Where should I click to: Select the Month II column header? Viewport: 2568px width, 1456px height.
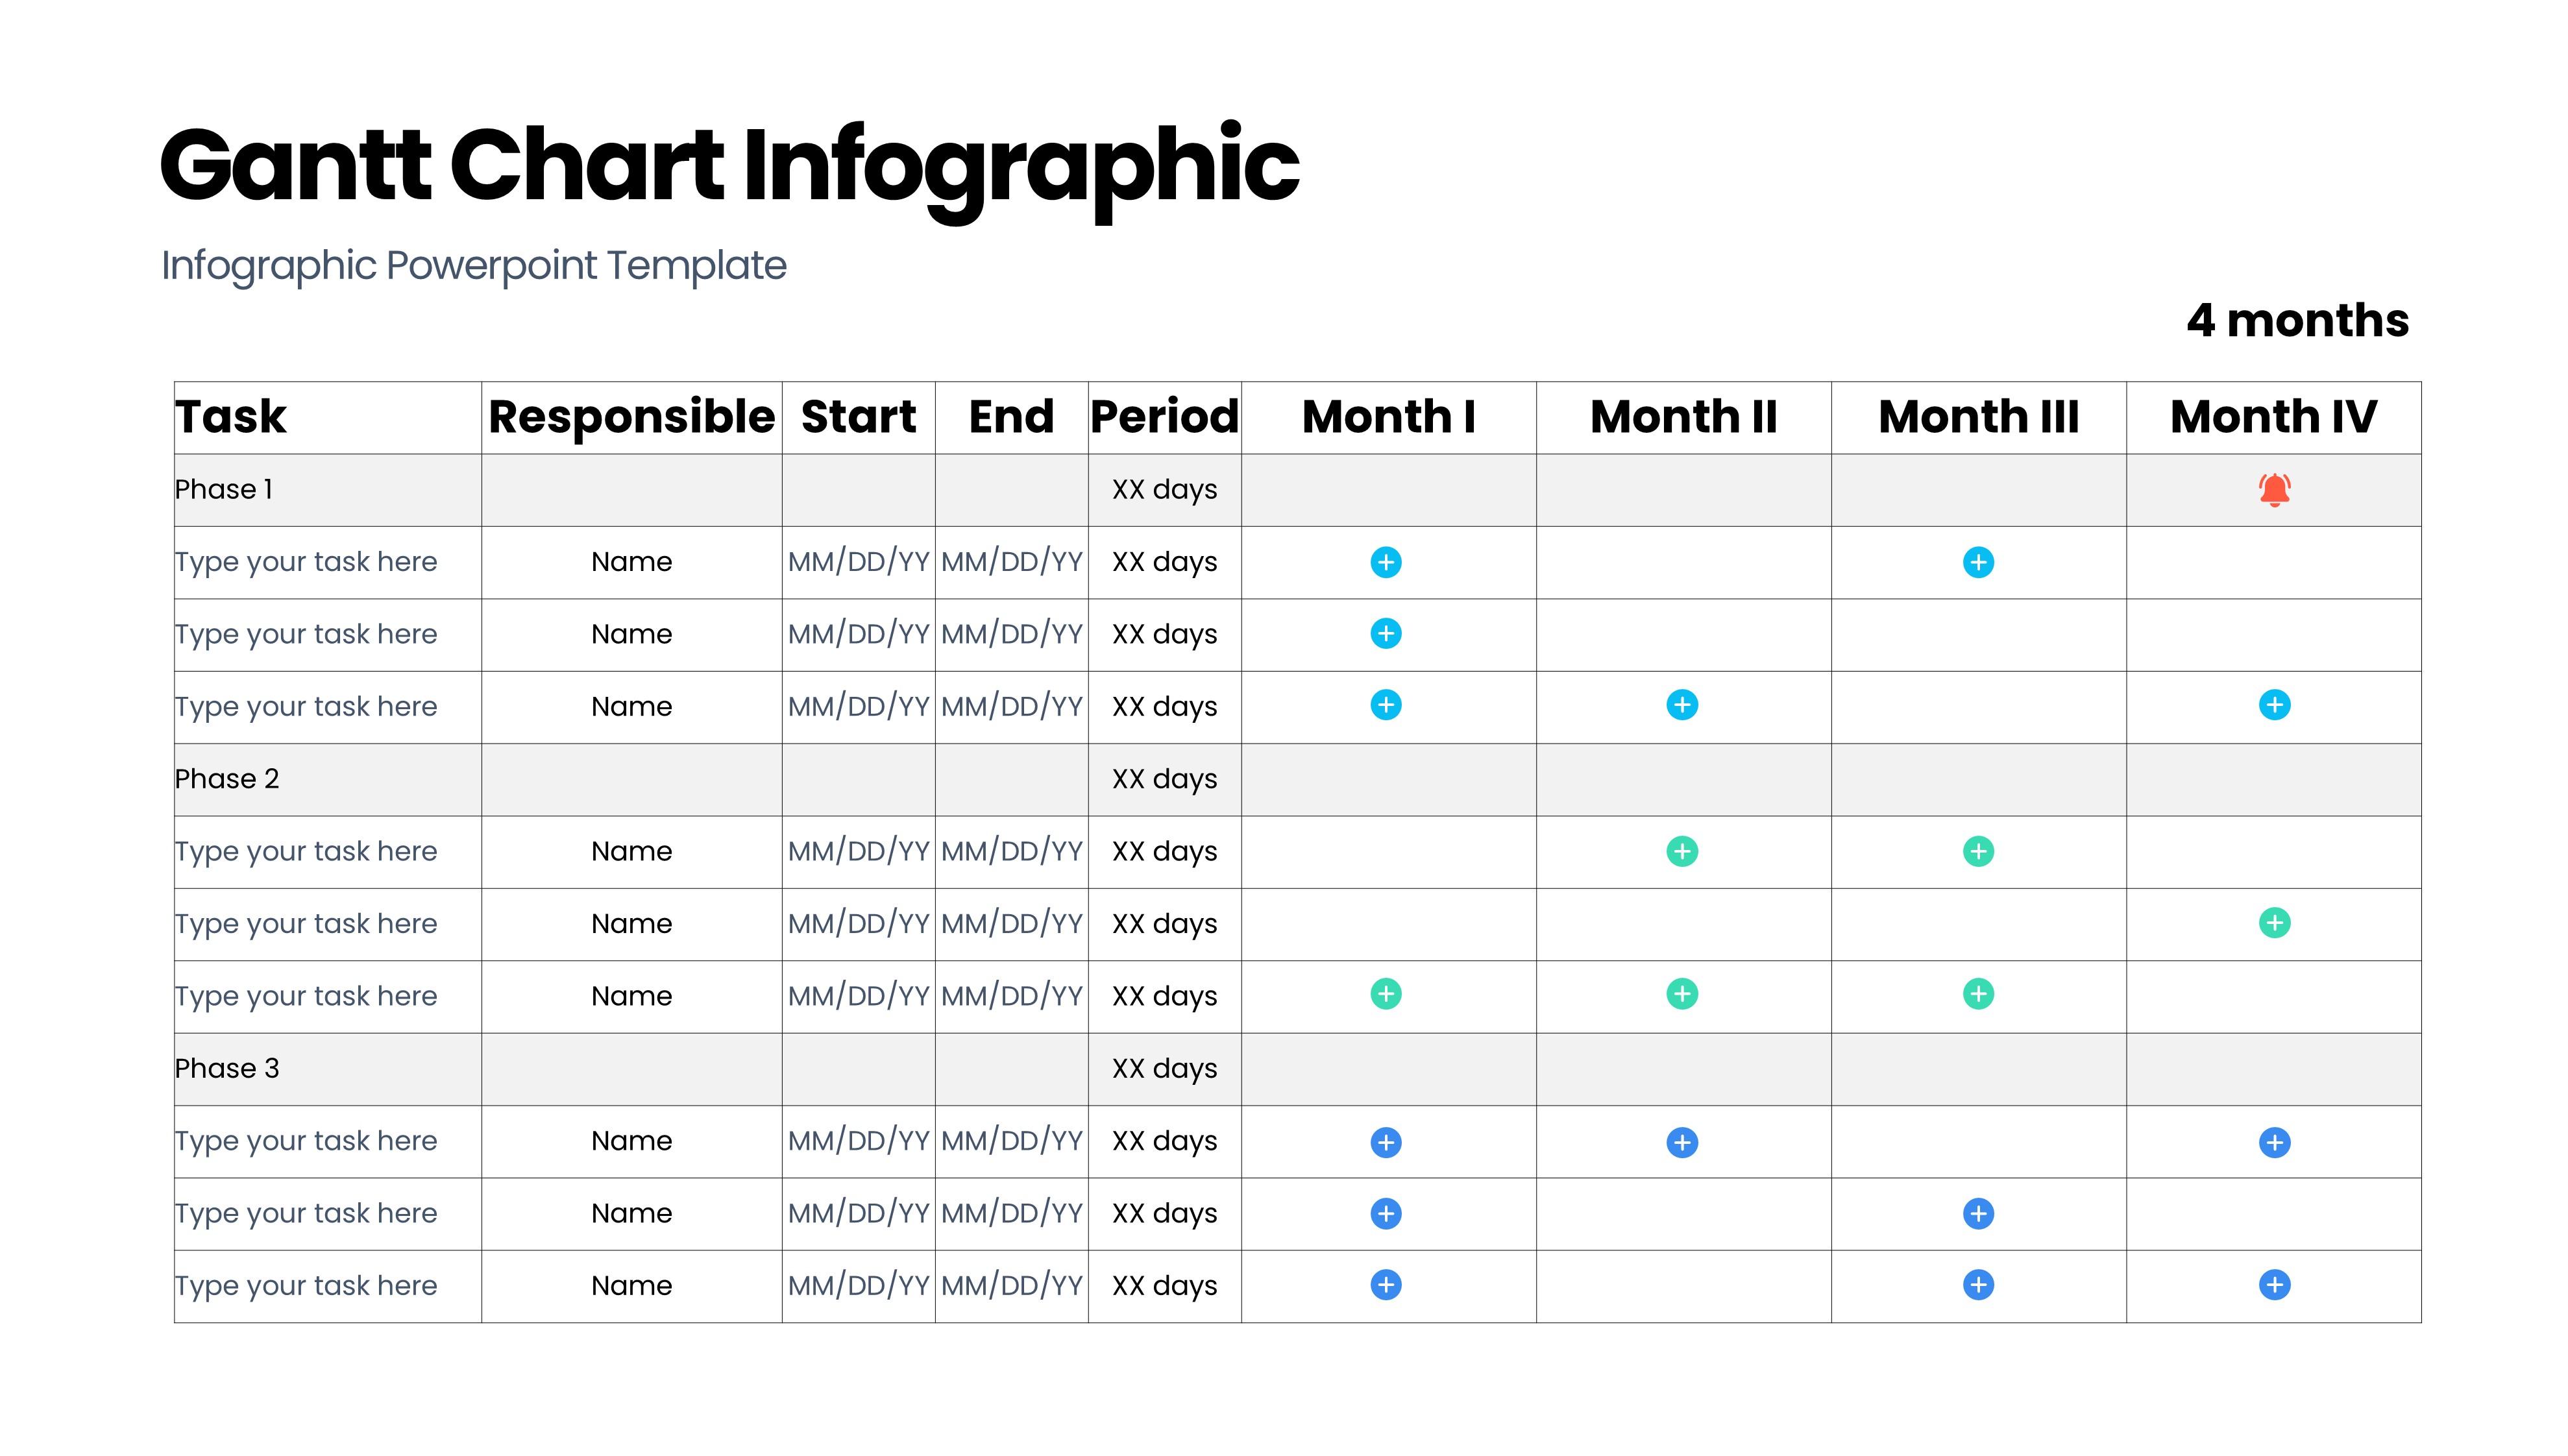tap(1683, 417)
